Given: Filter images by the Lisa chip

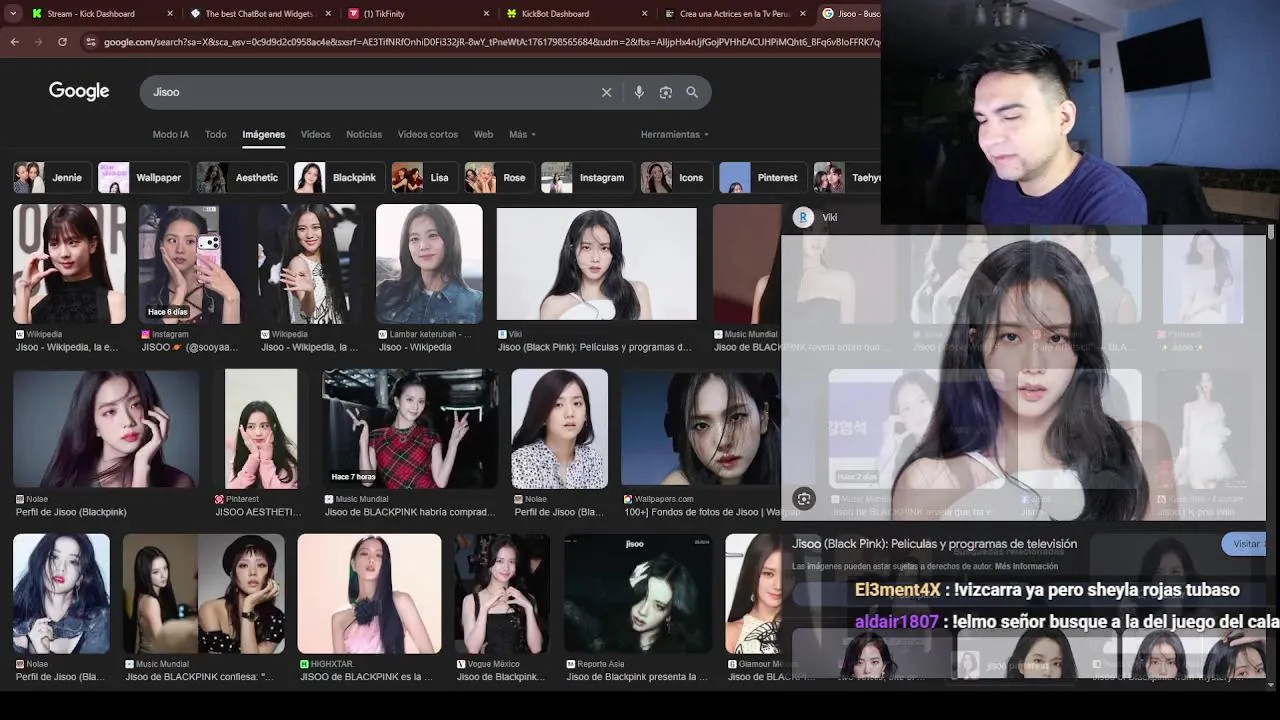Looking at the screenshot, I should point(424,177).
